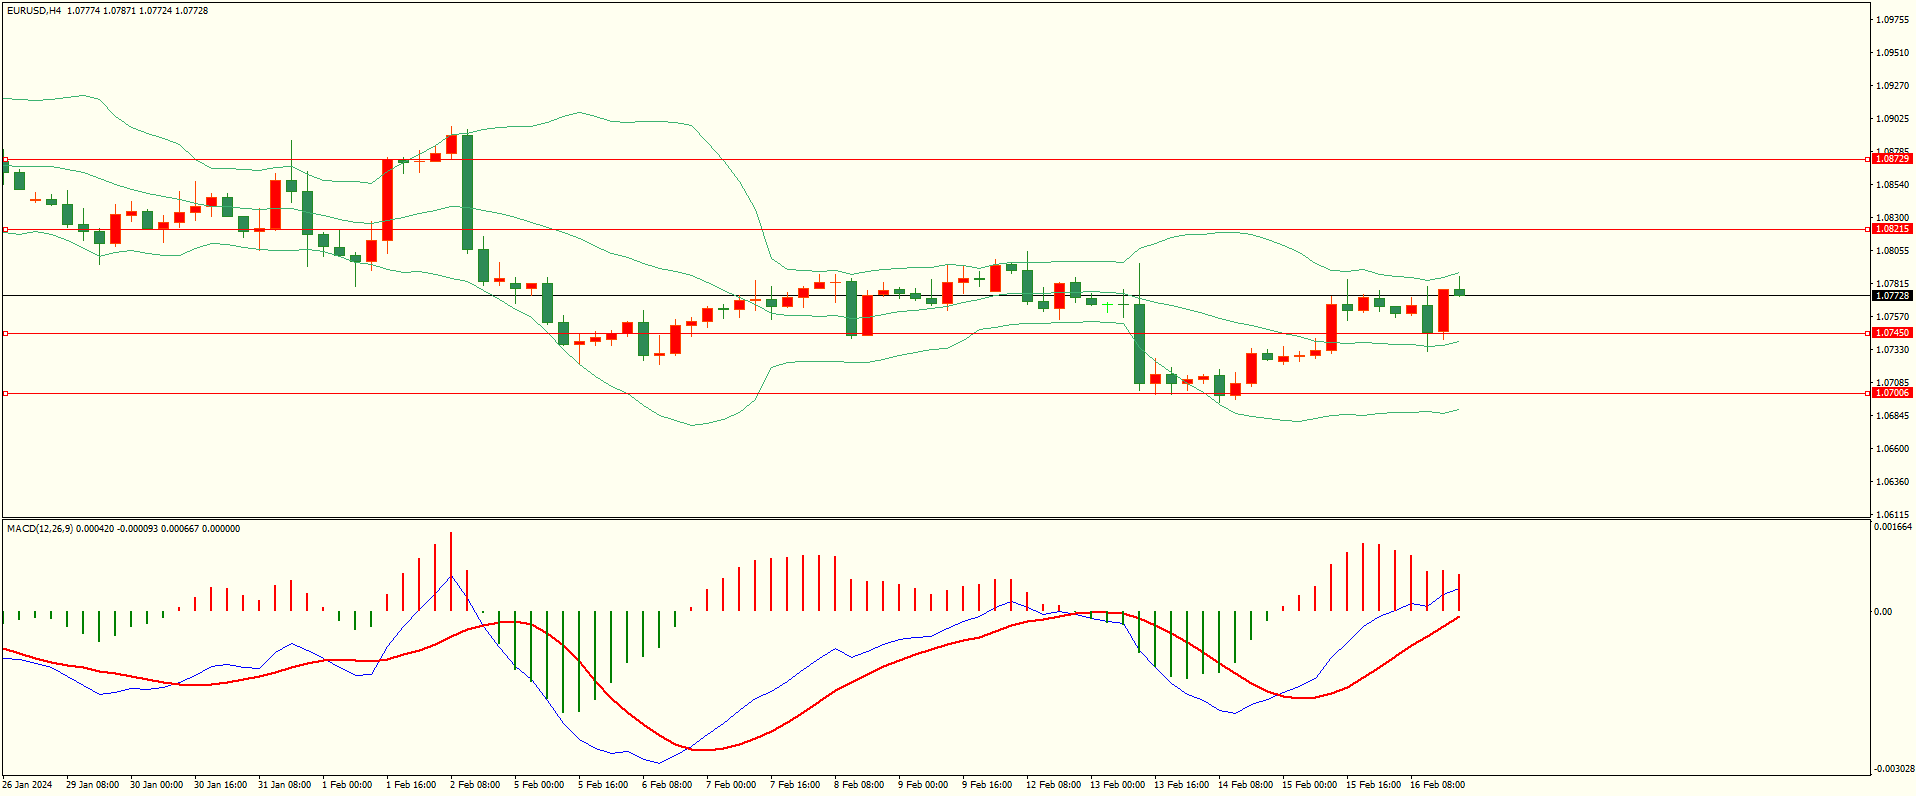The image size is (1916, 796).
Task: Click the large green candle on 2 Feb
Action: click(x=467, y=192)
